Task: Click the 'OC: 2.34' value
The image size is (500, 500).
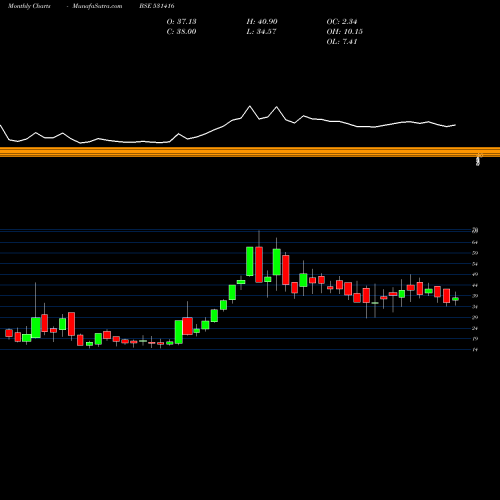Action: [342, 22]
